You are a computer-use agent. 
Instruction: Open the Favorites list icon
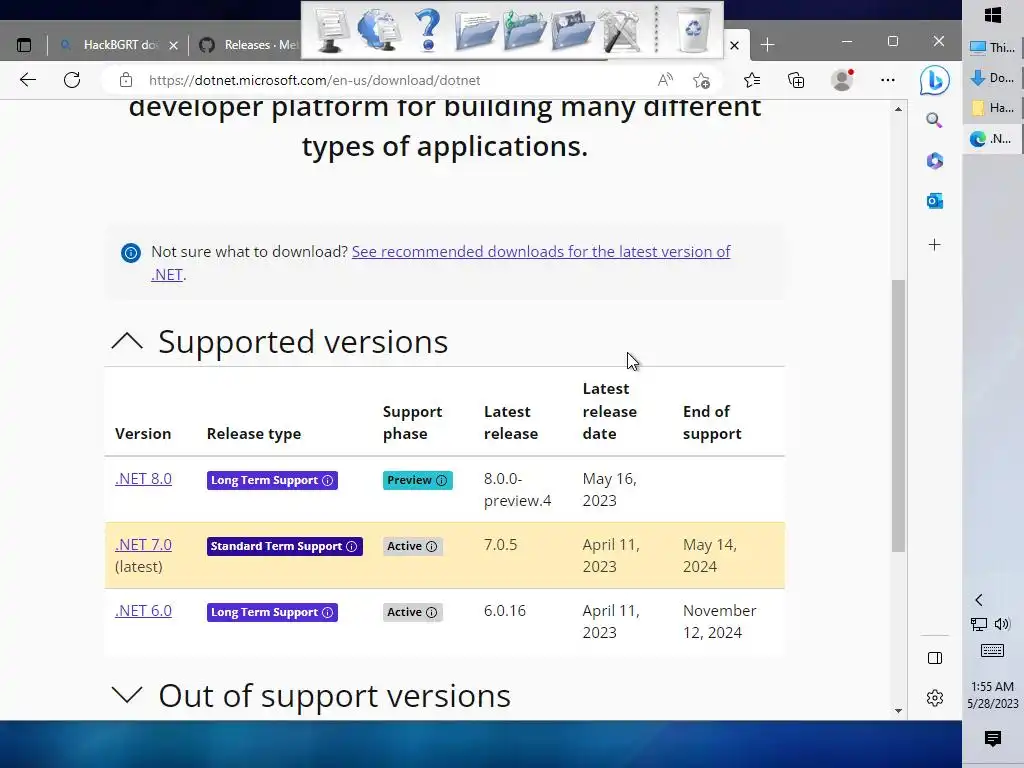pyautogui.click(x=752, y=80)
